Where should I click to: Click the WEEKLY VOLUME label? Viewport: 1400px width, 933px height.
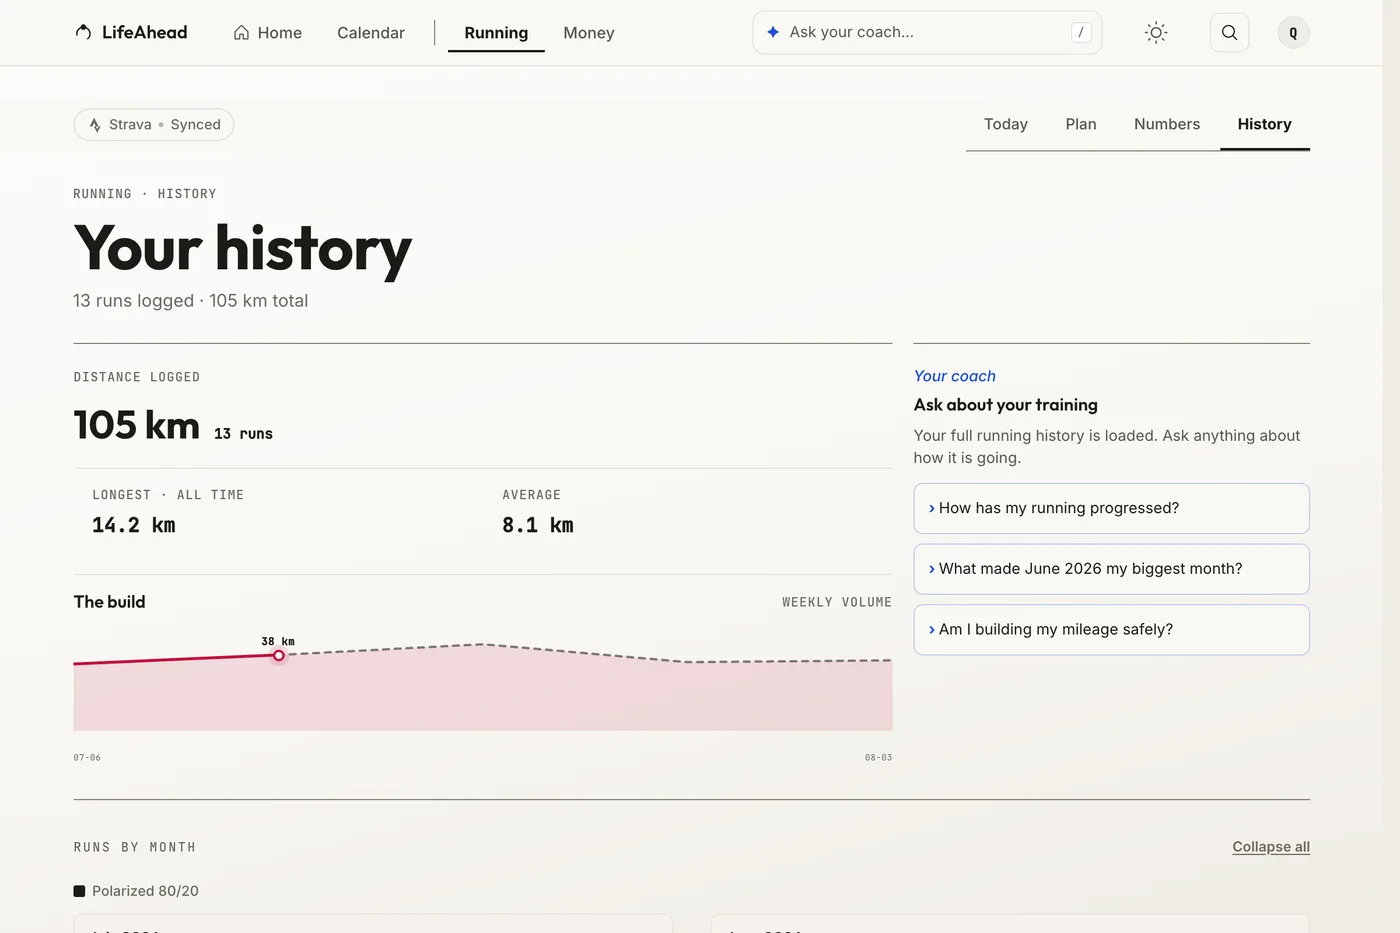837,602
